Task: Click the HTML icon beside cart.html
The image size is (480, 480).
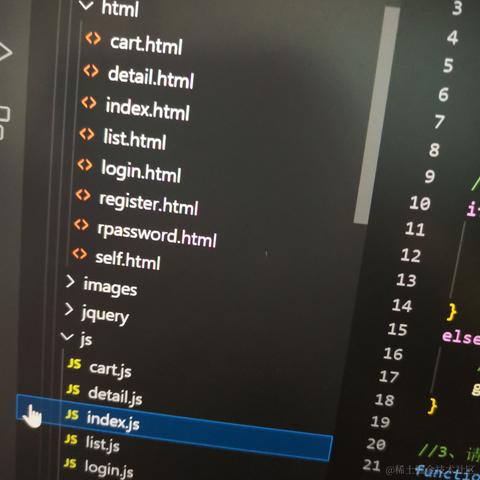Action: tap(93, 39)
